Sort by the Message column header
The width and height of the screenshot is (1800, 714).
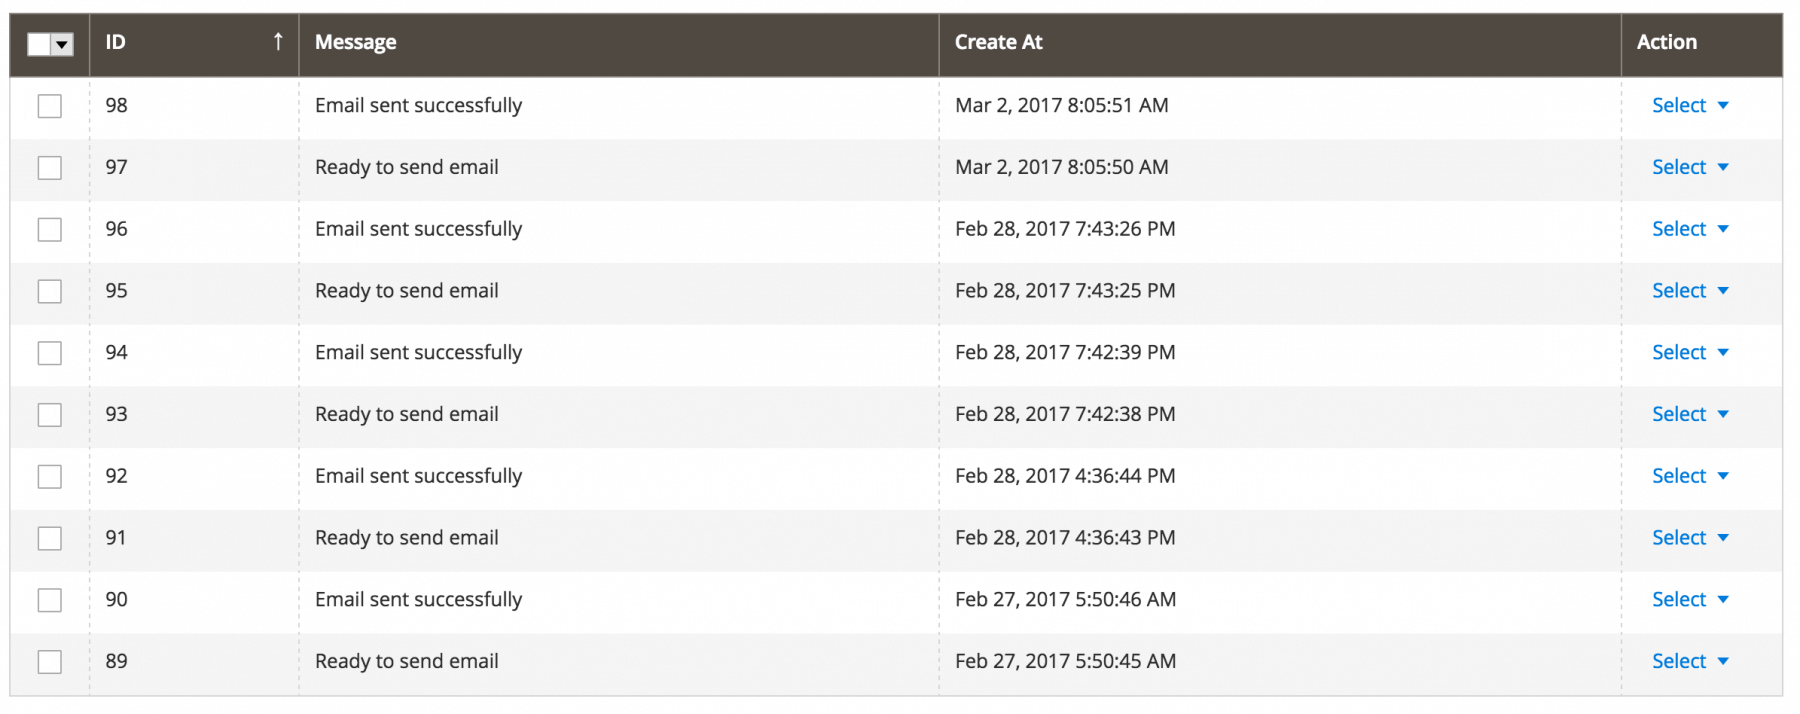[356, 42]
